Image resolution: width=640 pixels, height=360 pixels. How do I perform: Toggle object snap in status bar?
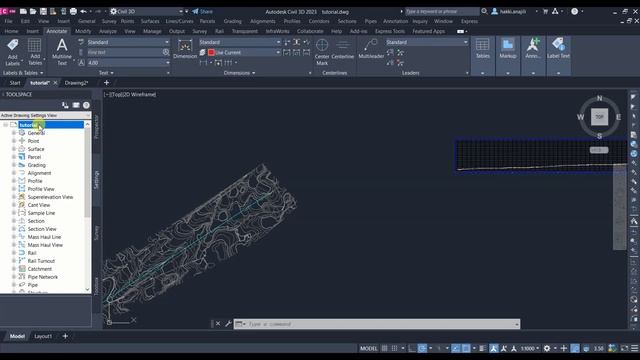tap(466, 348)
